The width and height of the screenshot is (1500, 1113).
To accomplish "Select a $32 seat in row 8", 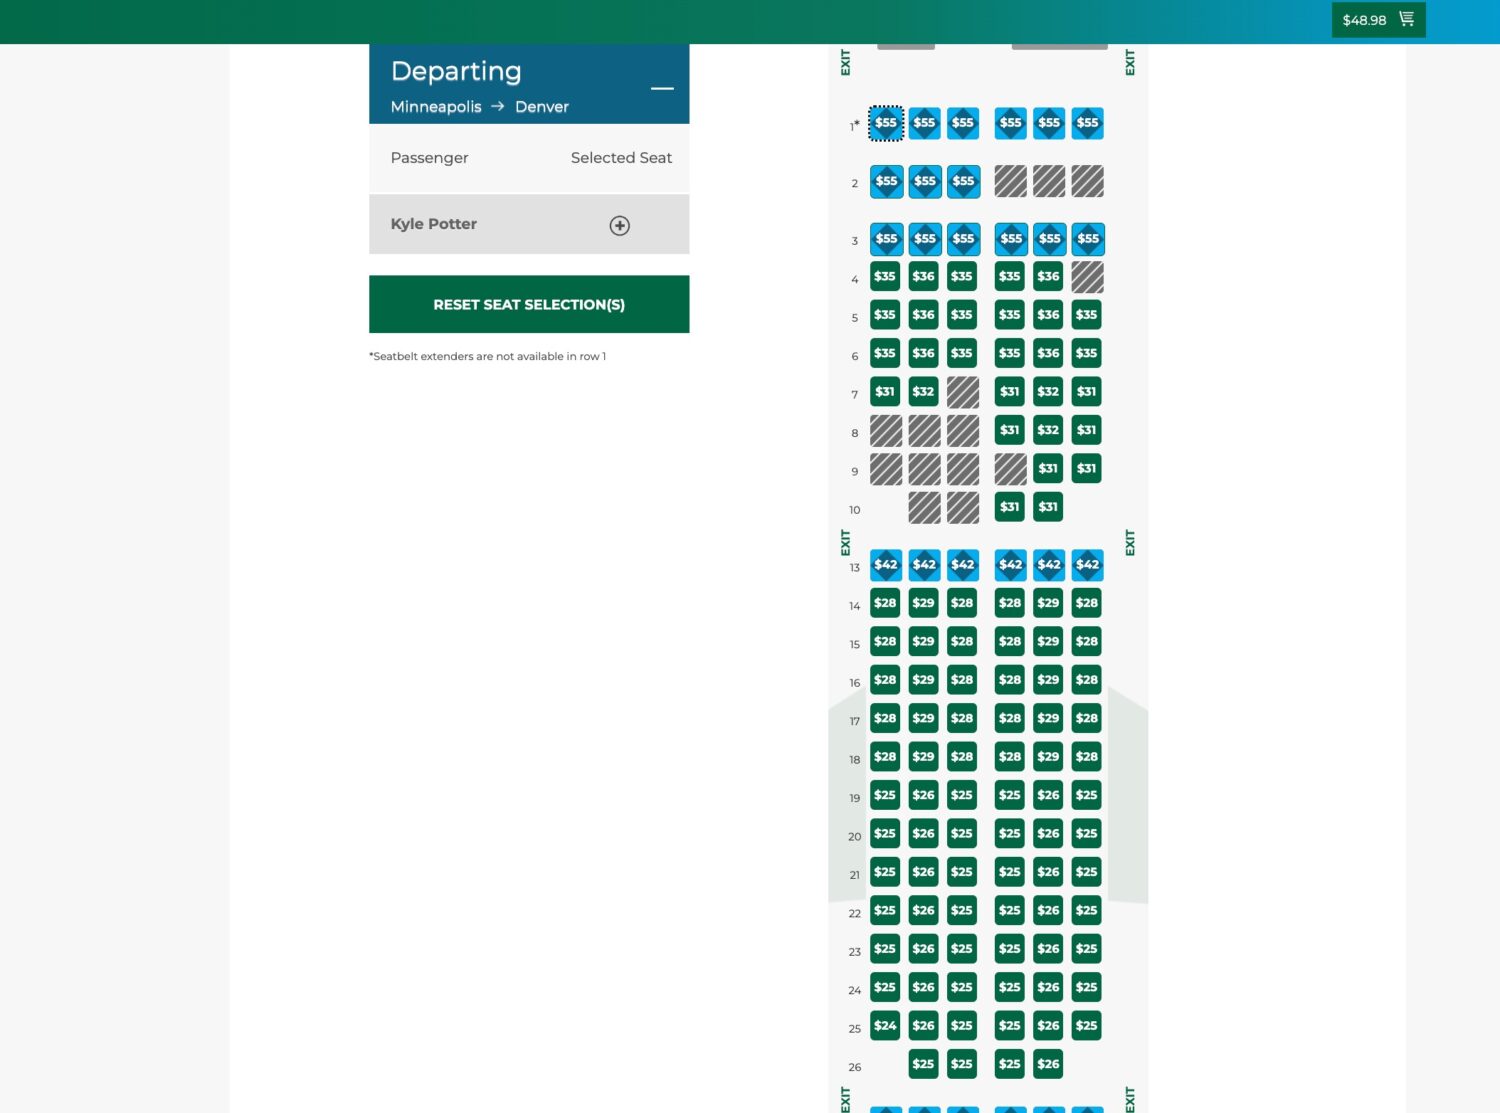I will [1048, 430].
